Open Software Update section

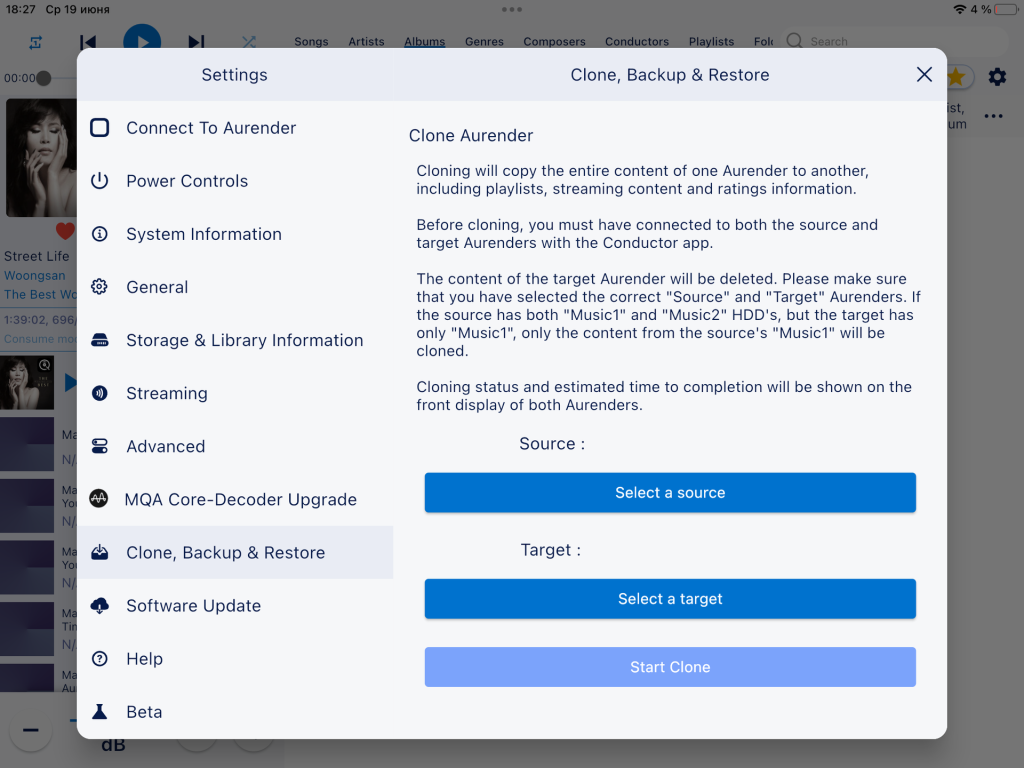235,605
